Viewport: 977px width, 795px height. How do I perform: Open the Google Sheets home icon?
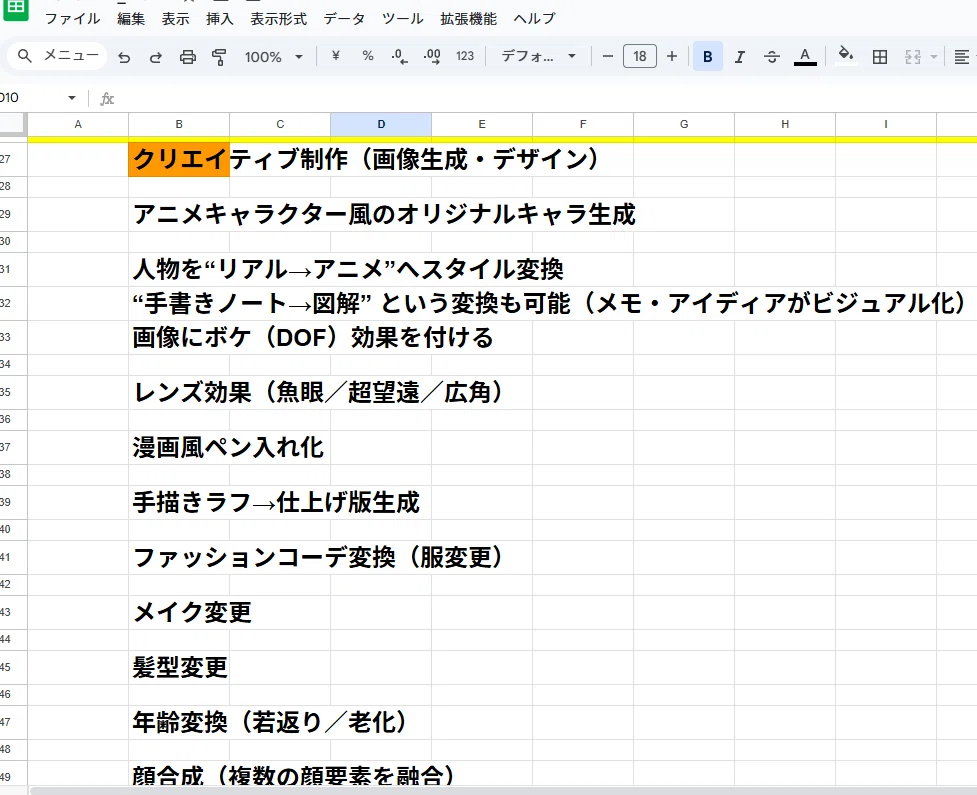pos(16,9)
